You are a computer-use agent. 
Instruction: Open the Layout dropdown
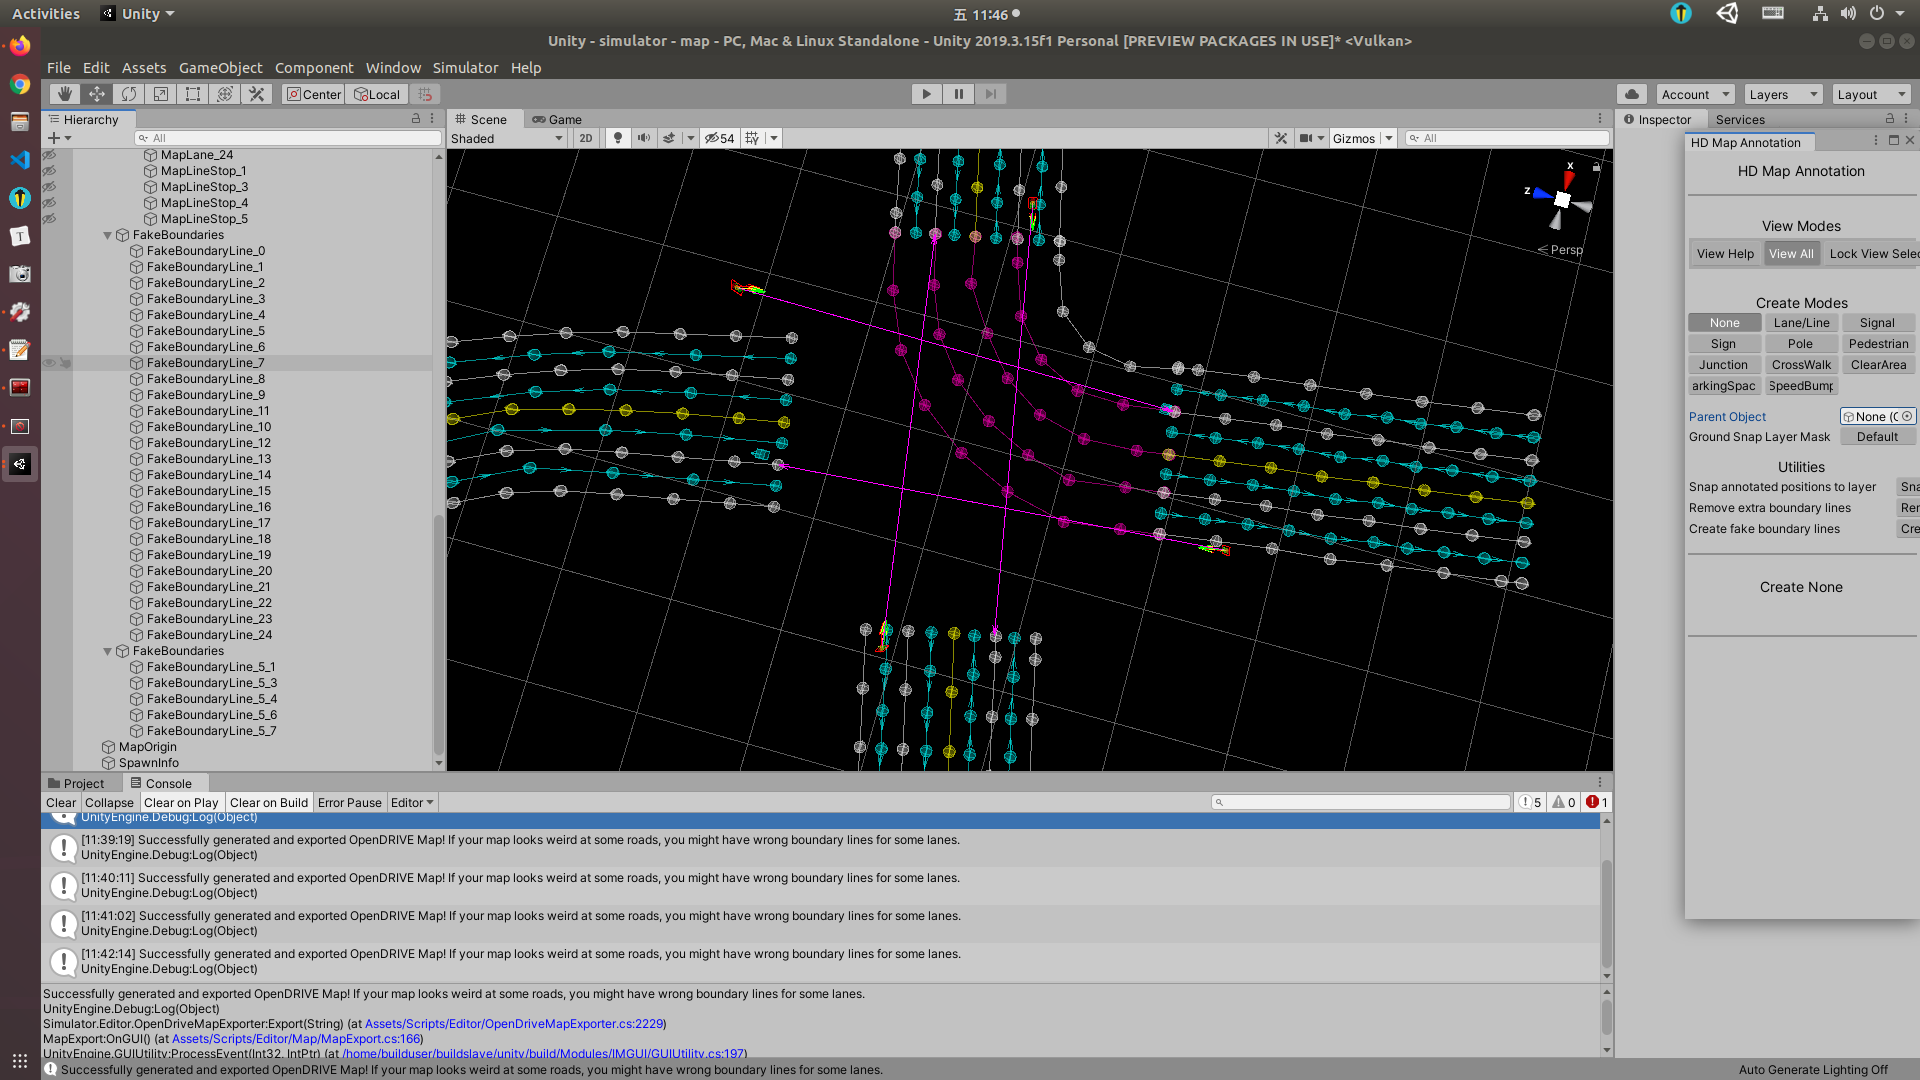point(1871,94)
